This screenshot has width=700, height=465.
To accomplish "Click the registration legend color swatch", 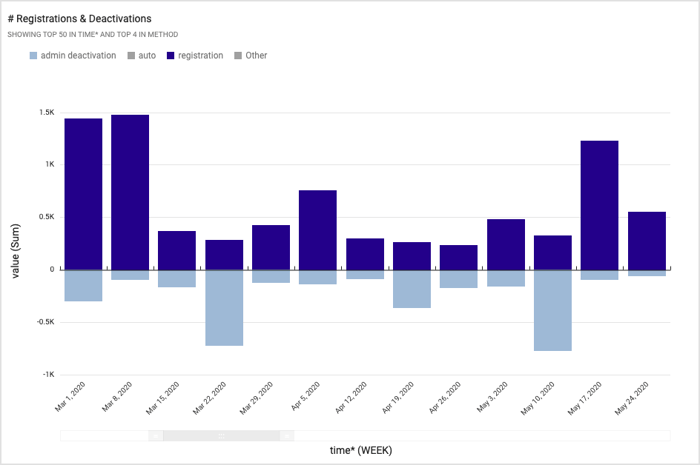I will pyautogui.click(x=169, y=55).
